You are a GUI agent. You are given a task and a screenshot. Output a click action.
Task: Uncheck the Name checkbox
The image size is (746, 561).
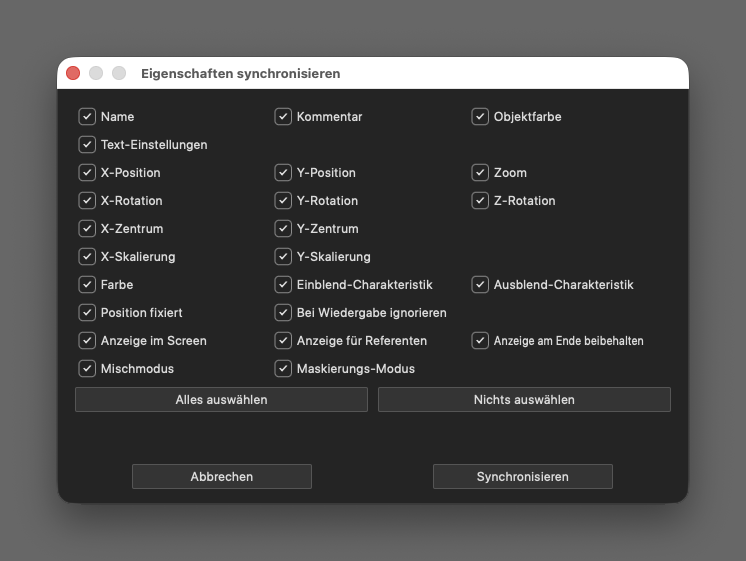87,117
